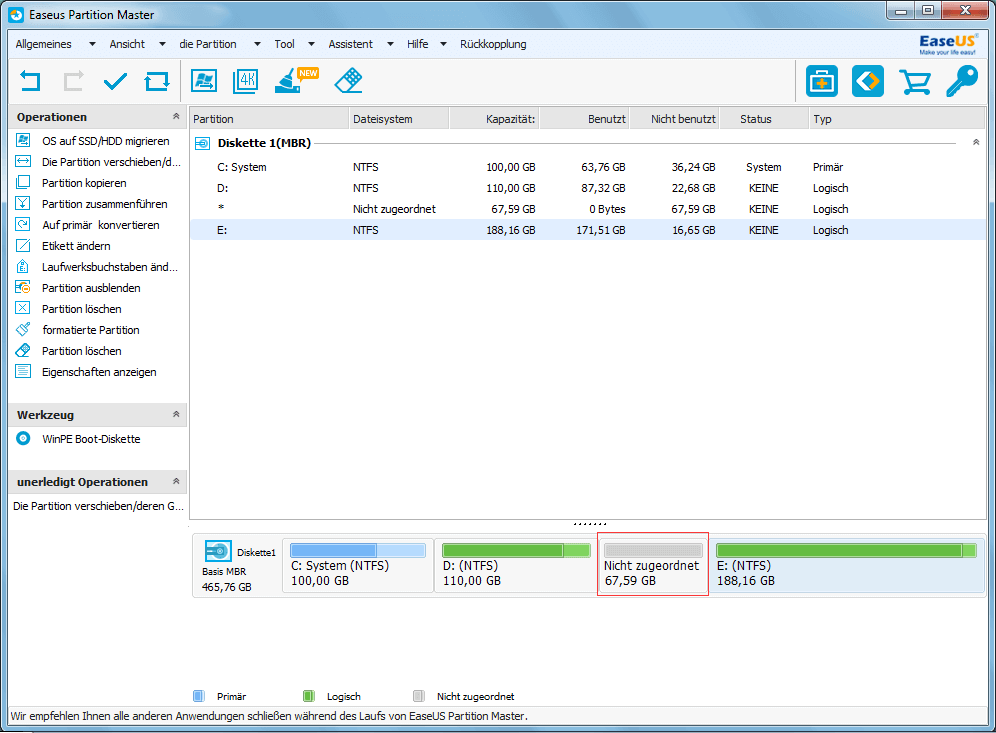
Task: Click the EaseUS logo
Action: (x=947, y=44)
